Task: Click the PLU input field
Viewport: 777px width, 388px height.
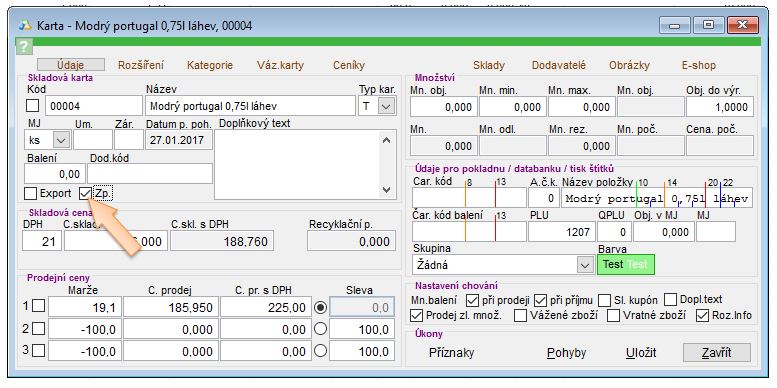Action: click(x=561, y=232)
